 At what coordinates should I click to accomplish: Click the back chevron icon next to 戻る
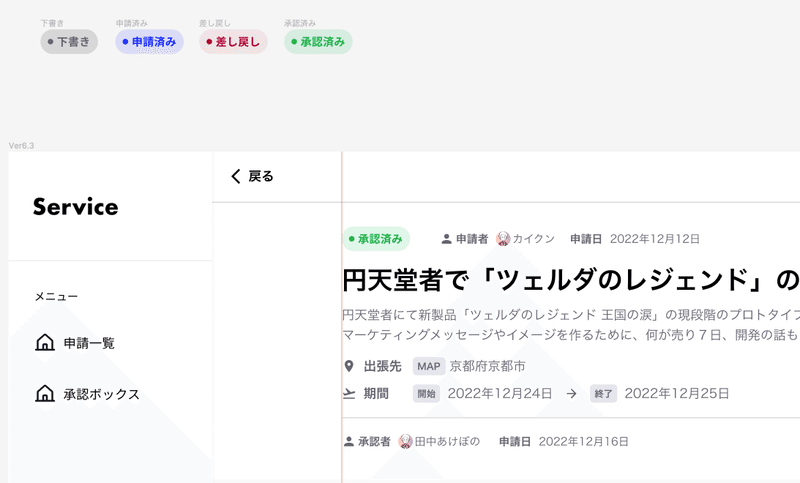click(235, 176)
